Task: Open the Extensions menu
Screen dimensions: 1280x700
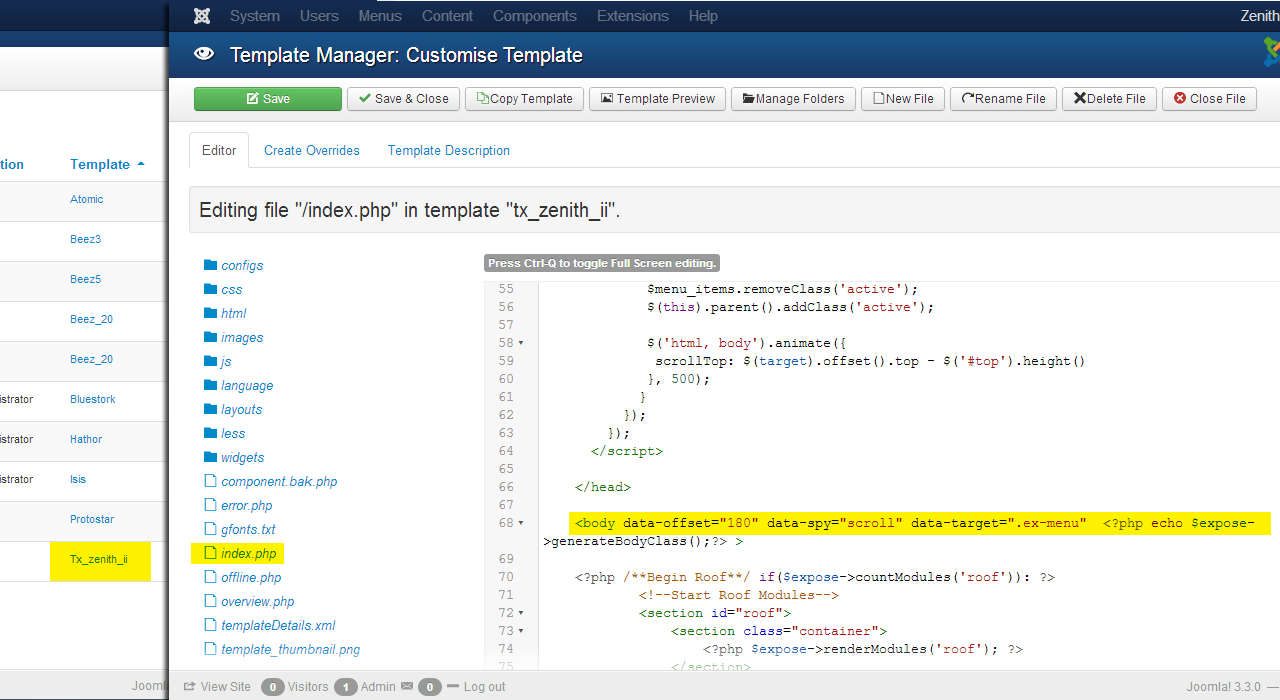Action: (632, 15)
